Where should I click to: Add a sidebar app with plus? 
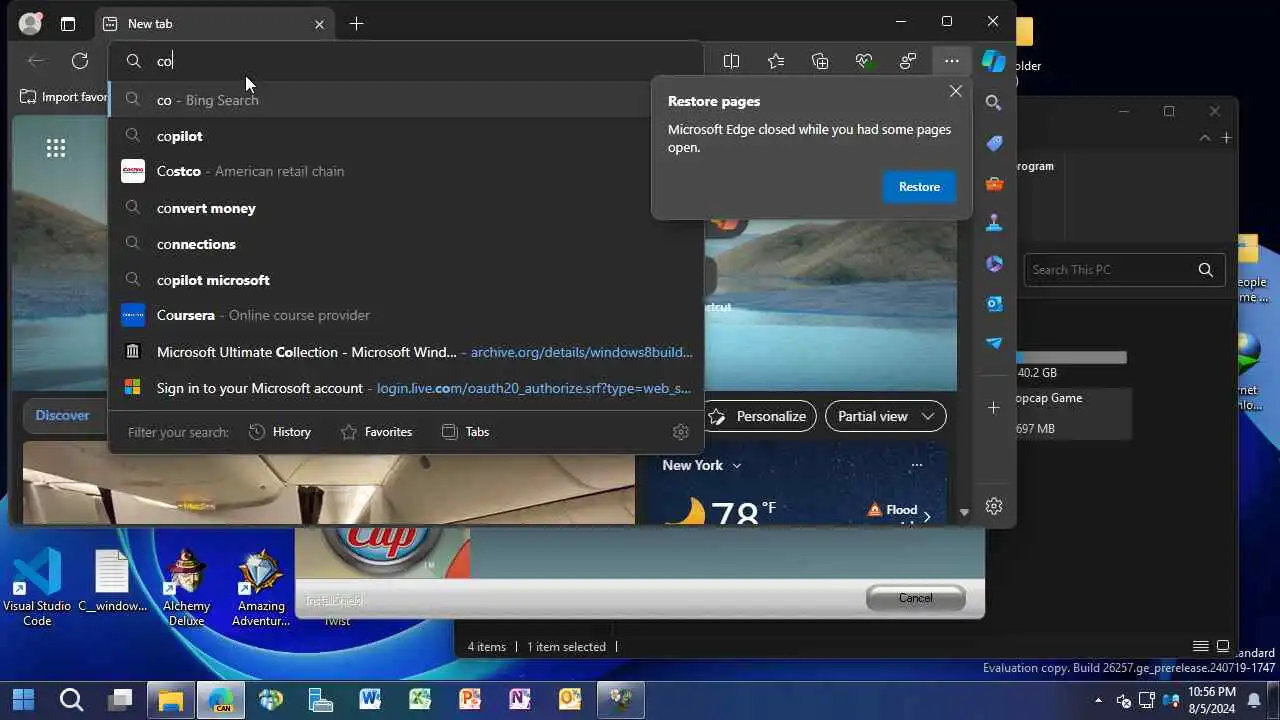click(x=993, y=407)
